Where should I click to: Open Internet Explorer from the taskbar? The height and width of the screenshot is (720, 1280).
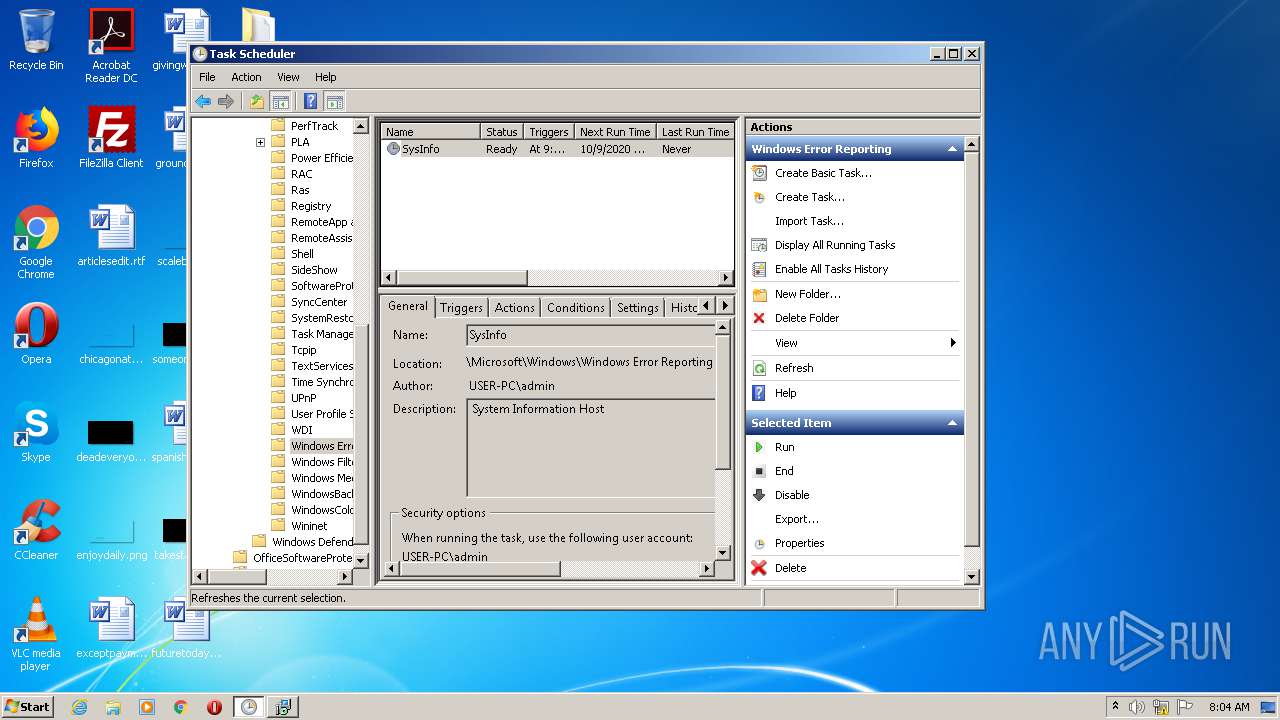point(79,707)
